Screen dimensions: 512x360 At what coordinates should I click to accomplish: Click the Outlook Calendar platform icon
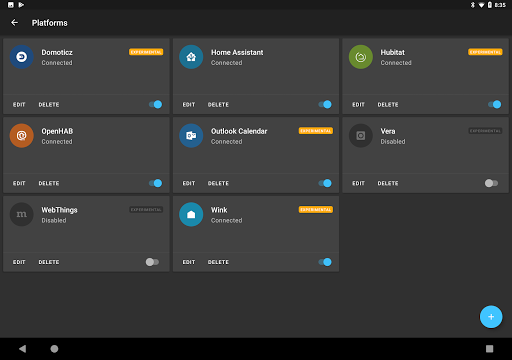[191, 136]
